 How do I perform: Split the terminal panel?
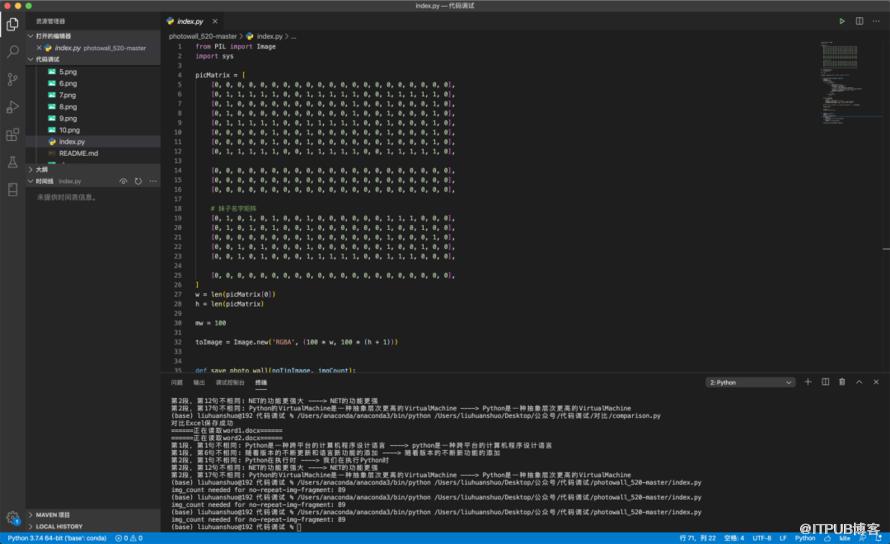point(825,382)
